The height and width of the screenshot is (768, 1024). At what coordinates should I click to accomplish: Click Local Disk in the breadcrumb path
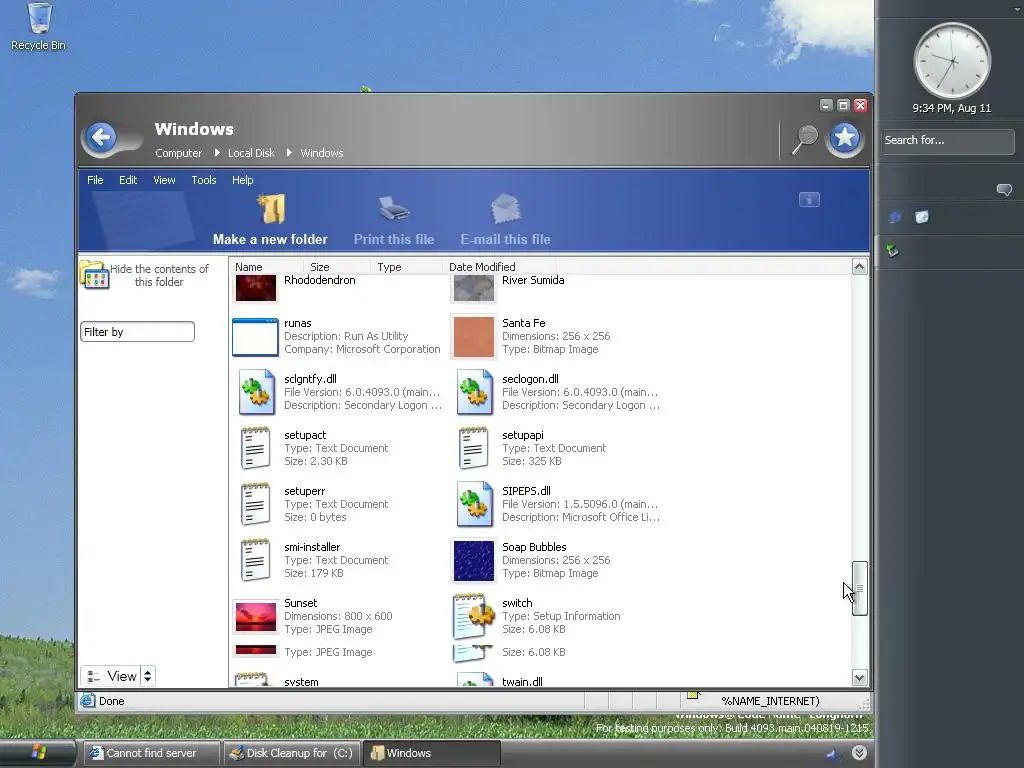pyautogui.click(x=251, y=153)
